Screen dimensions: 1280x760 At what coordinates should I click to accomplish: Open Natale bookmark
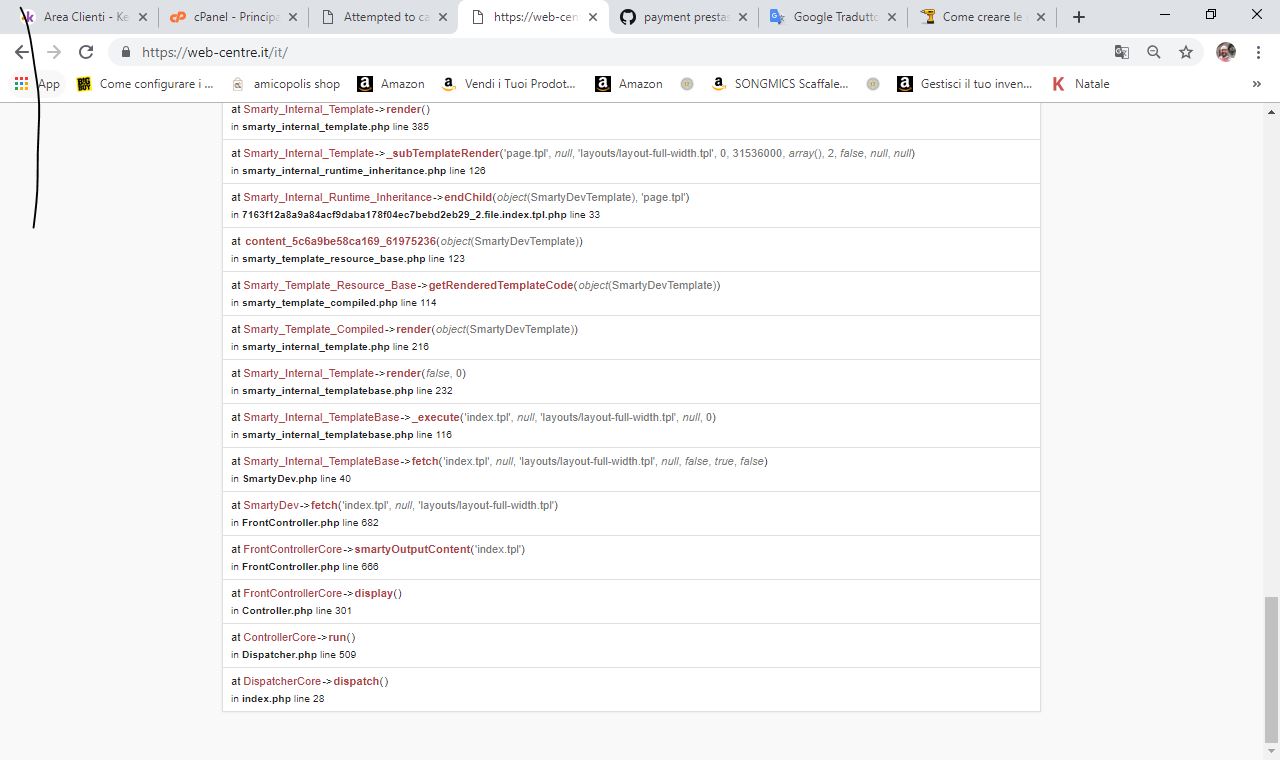1080,84
